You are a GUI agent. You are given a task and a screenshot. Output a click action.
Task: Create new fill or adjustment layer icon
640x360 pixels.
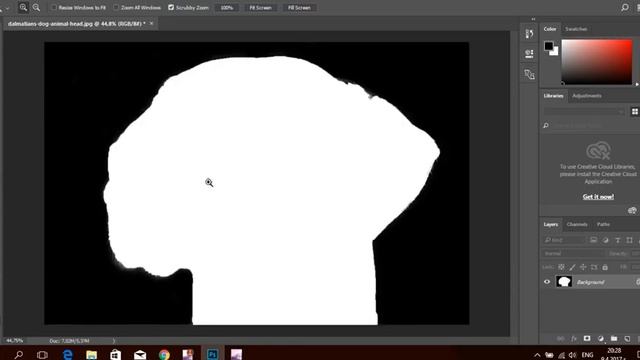point(600,338)
